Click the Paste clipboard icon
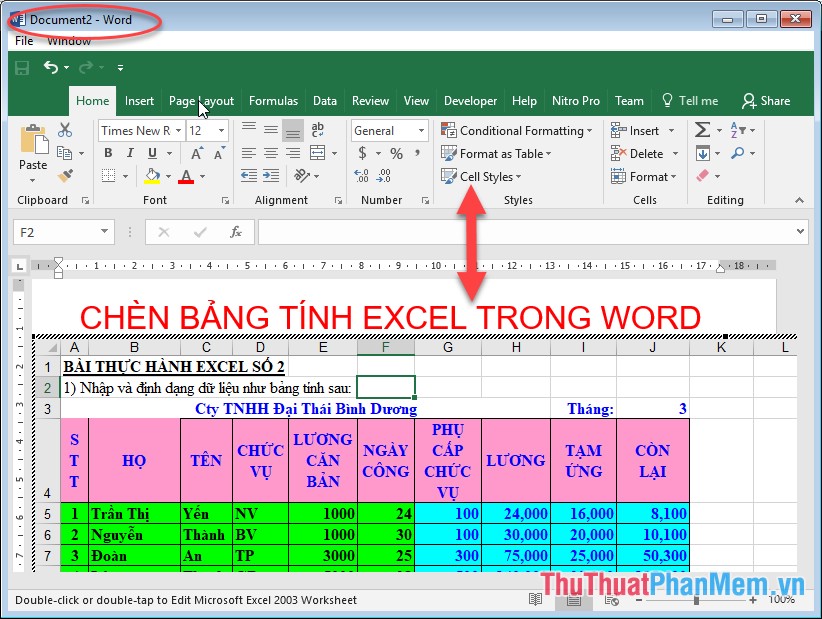Screen dimensions: 822x619 click(34, 140)
